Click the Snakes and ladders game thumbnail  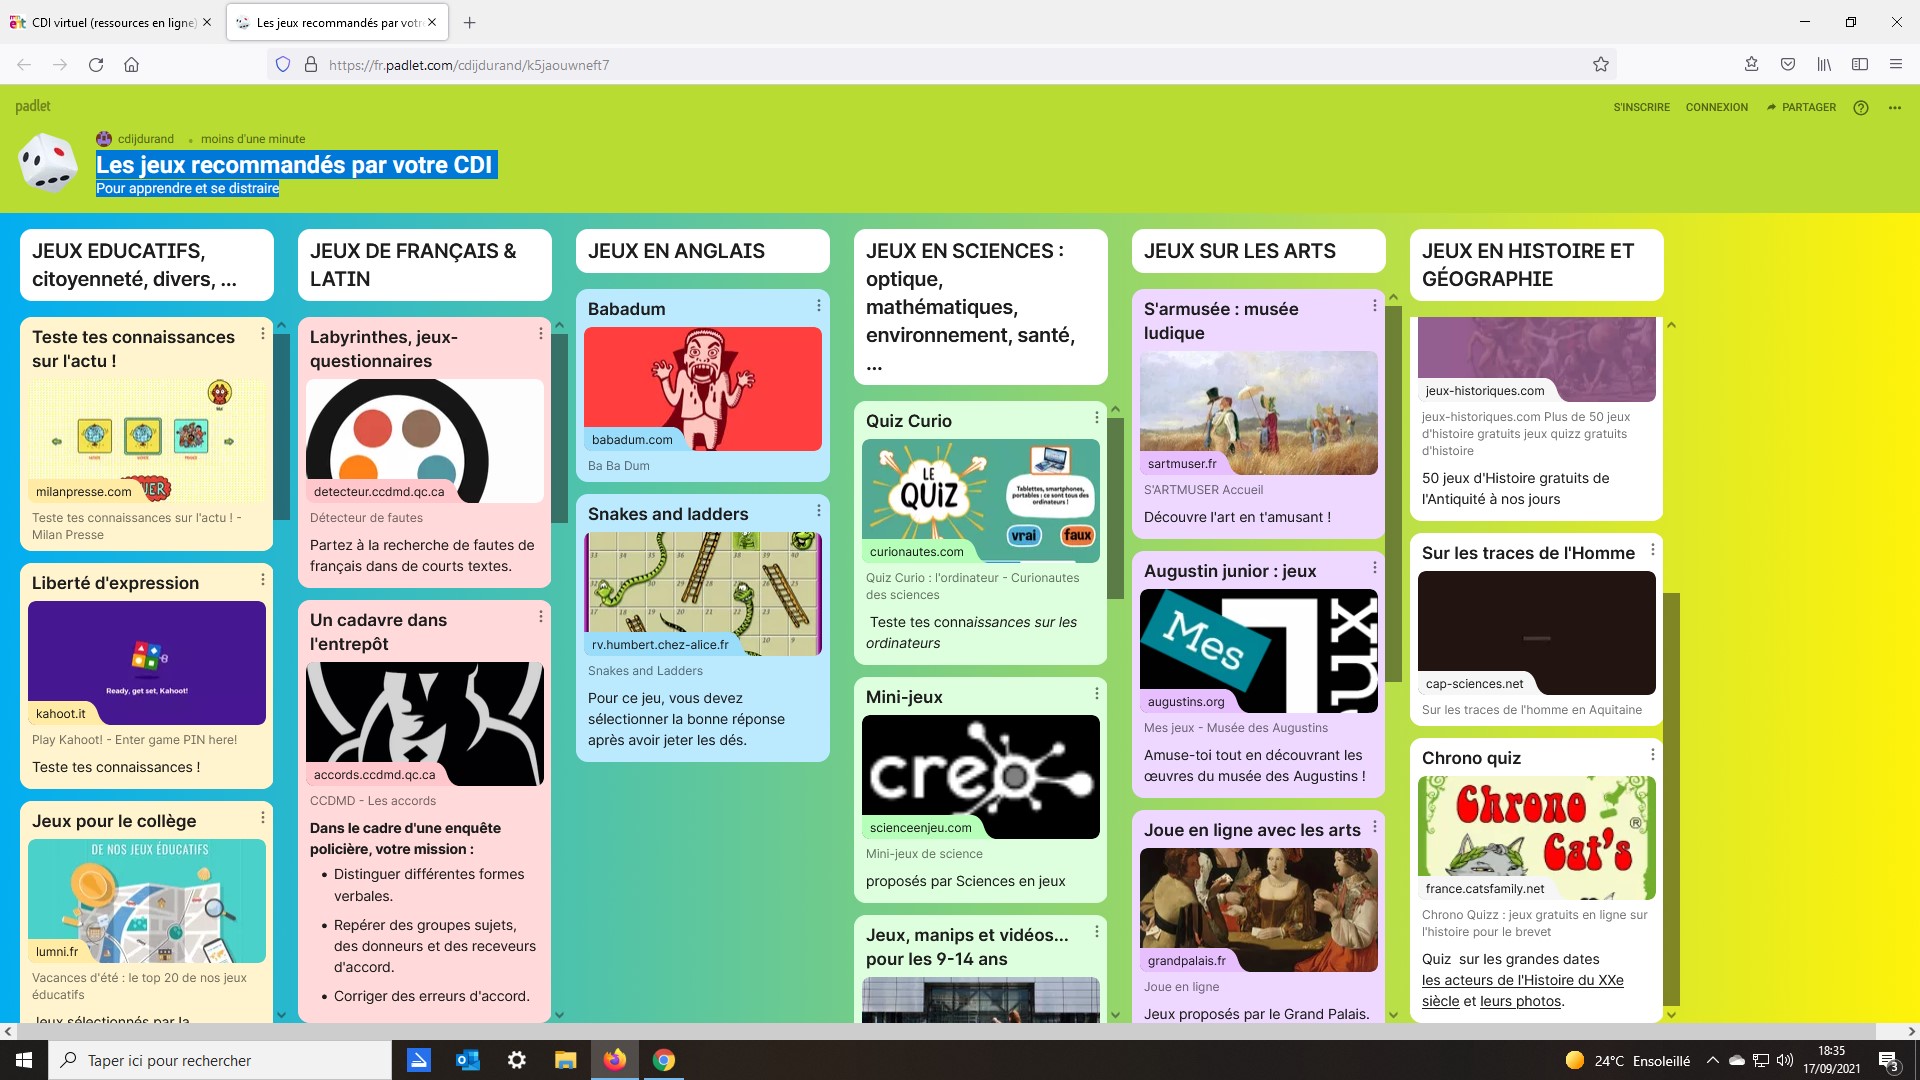pos(702,594)
